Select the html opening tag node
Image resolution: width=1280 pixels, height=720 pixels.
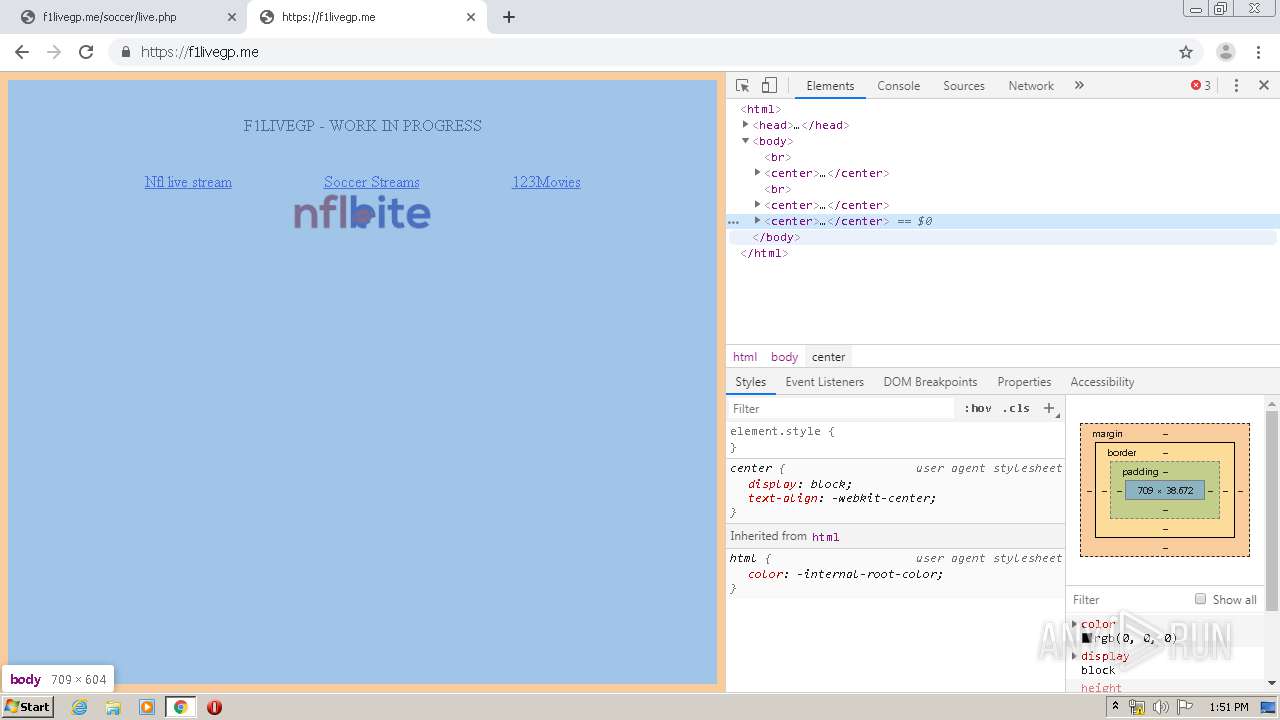click(x=761, y=109)
